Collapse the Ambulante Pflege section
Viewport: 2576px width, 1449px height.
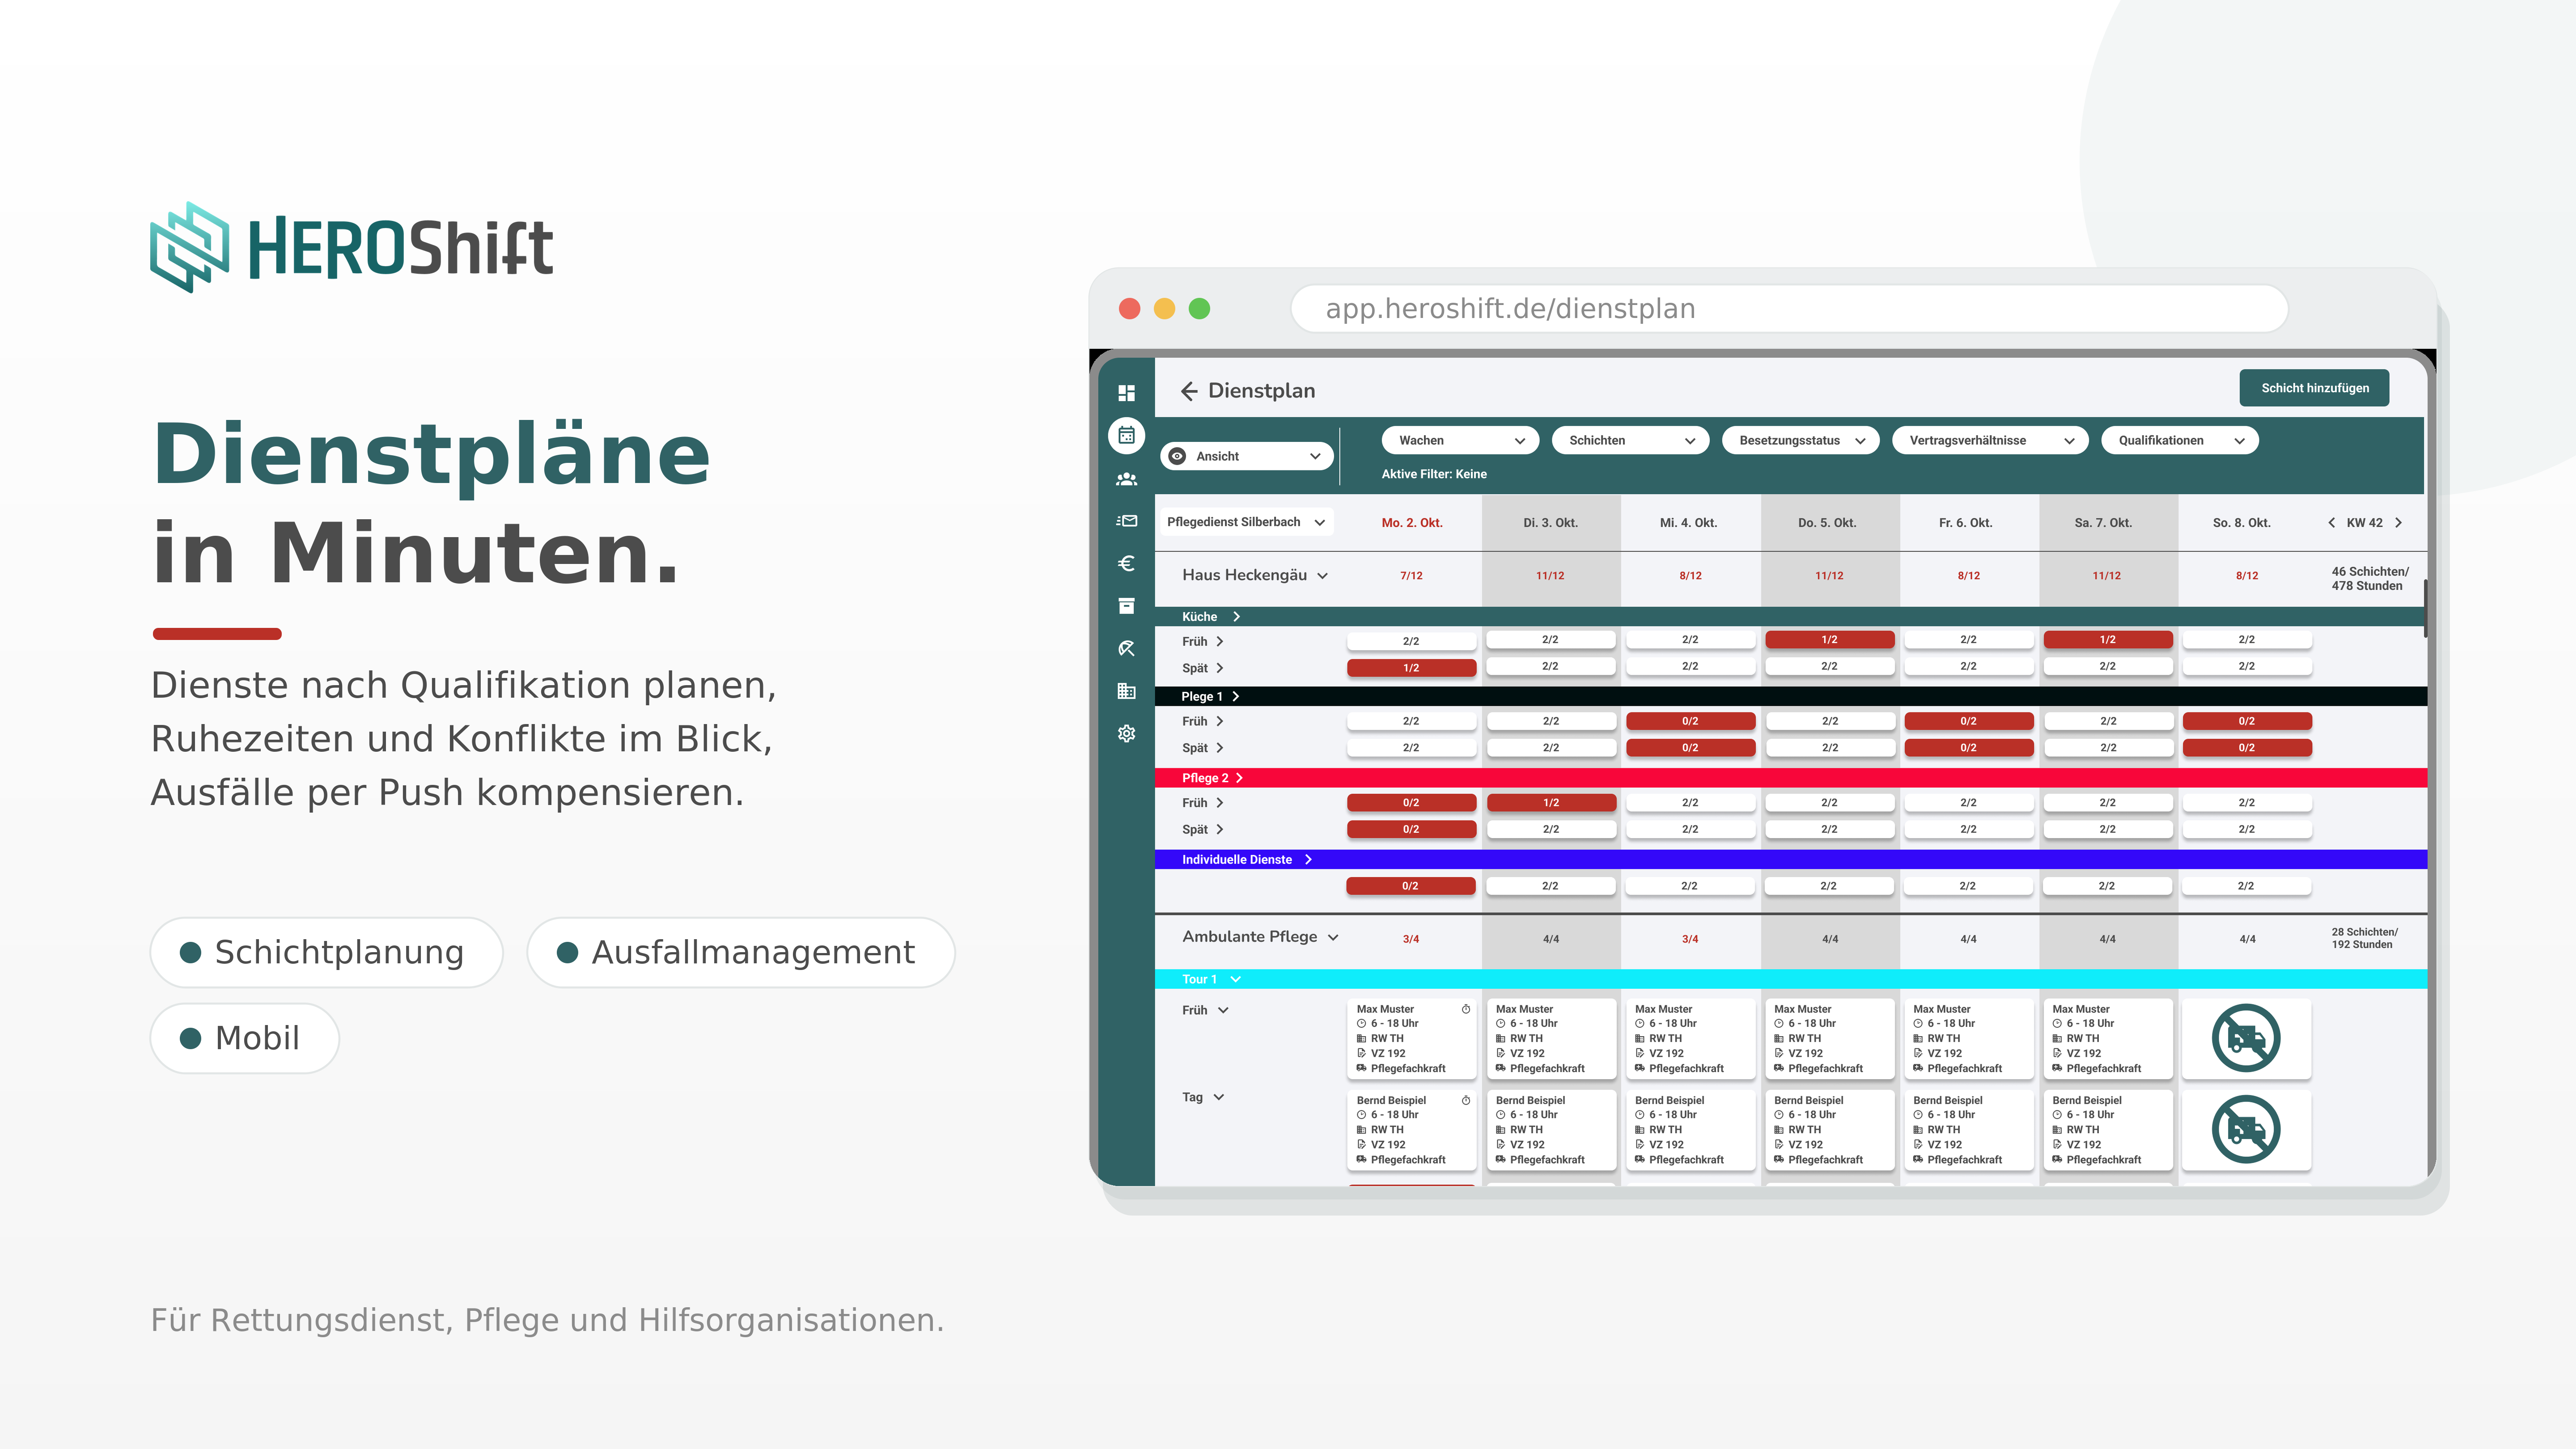pyautogui.click(x=1333, y=938)
